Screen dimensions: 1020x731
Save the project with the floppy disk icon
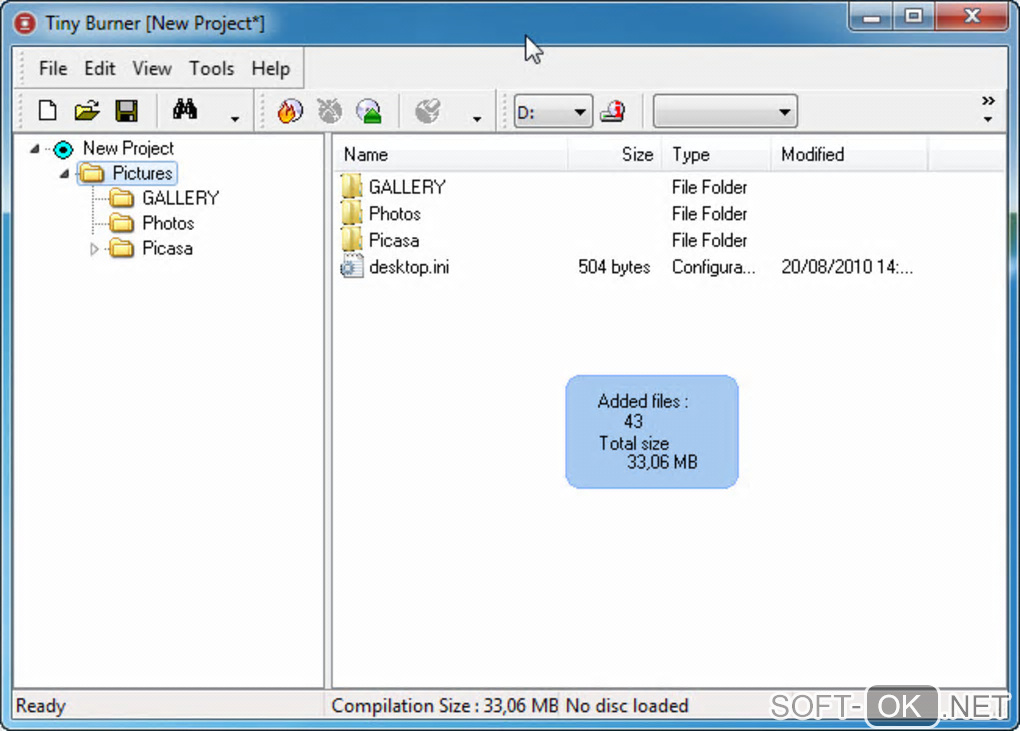pyautogui.click(x=127, y=111)
